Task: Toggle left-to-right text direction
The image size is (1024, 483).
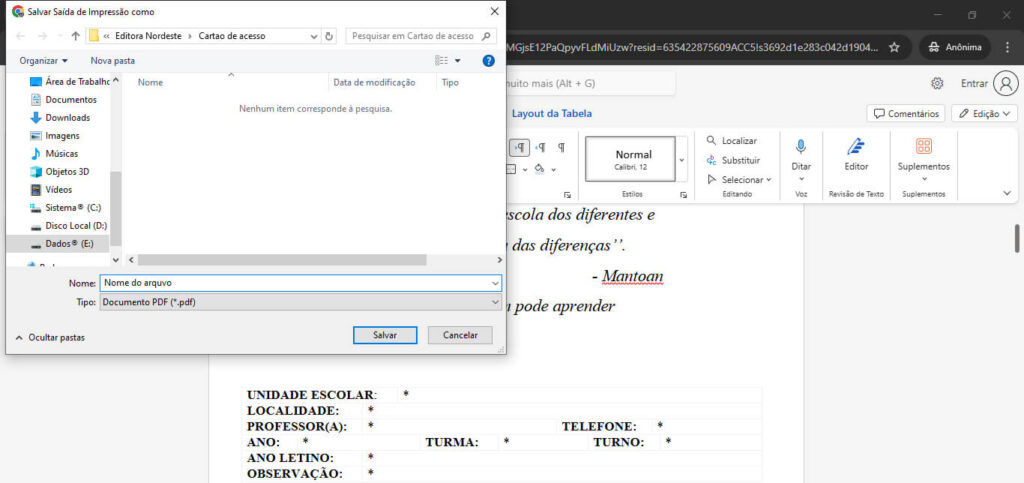Action: [x=519, y=148]
